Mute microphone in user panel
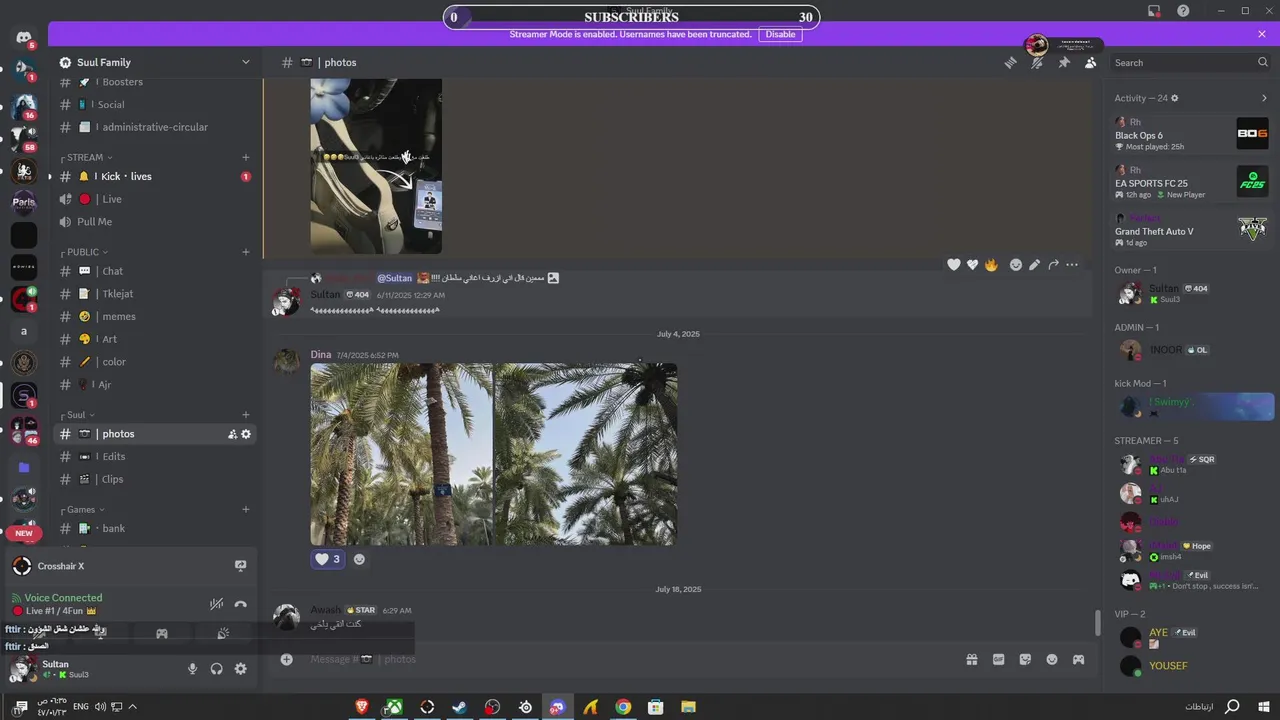Viewport: 1280px width, 720px height. 192,669
